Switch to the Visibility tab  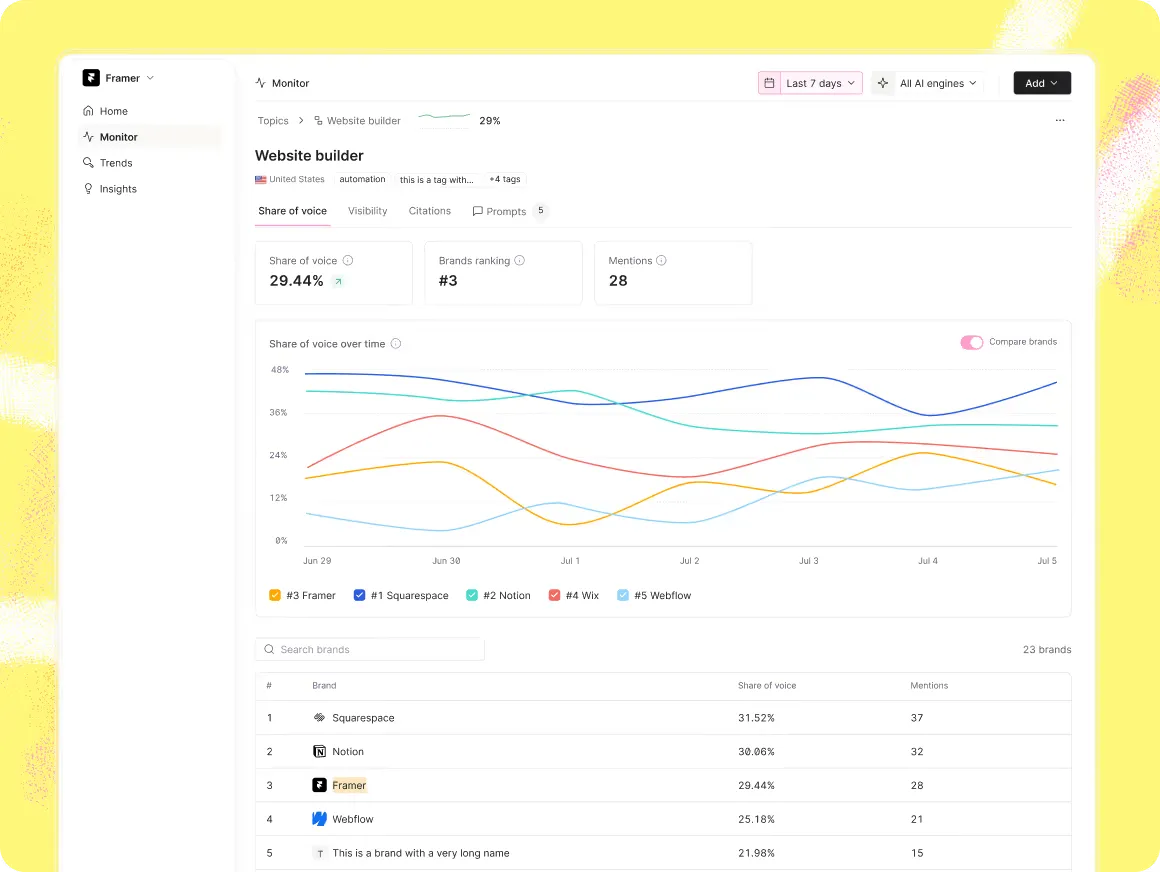(x=368, y=211)
